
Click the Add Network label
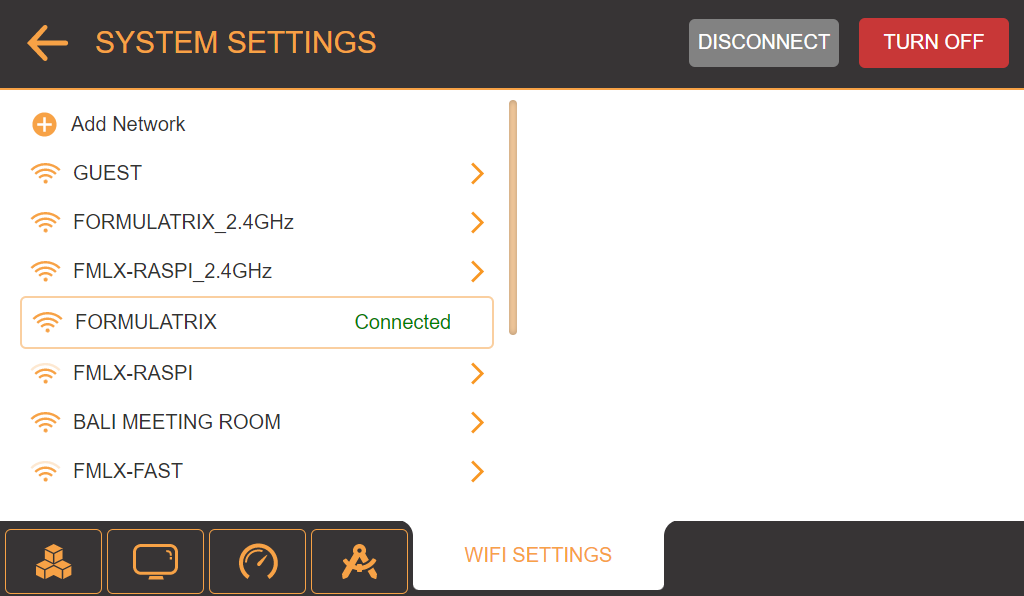click(x=128, y=125)
